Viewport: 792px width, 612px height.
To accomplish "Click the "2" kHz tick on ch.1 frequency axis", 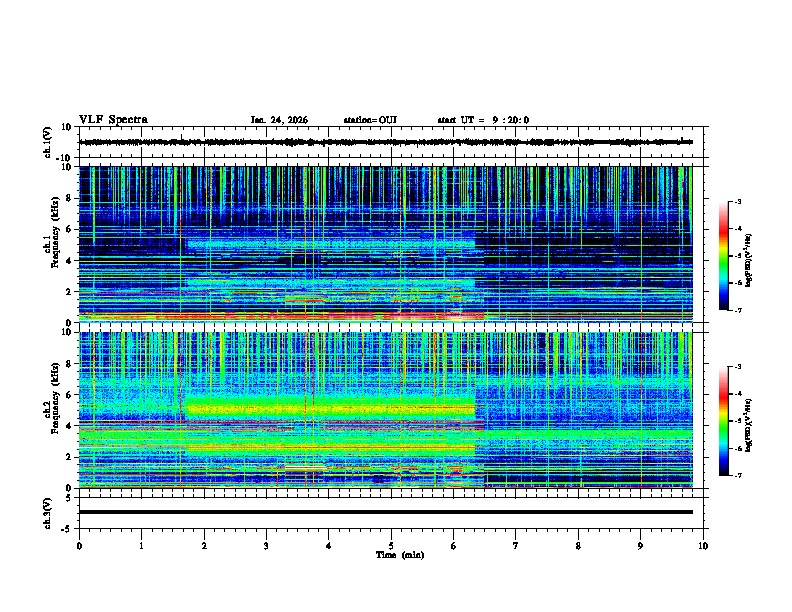I will (69, 291).
